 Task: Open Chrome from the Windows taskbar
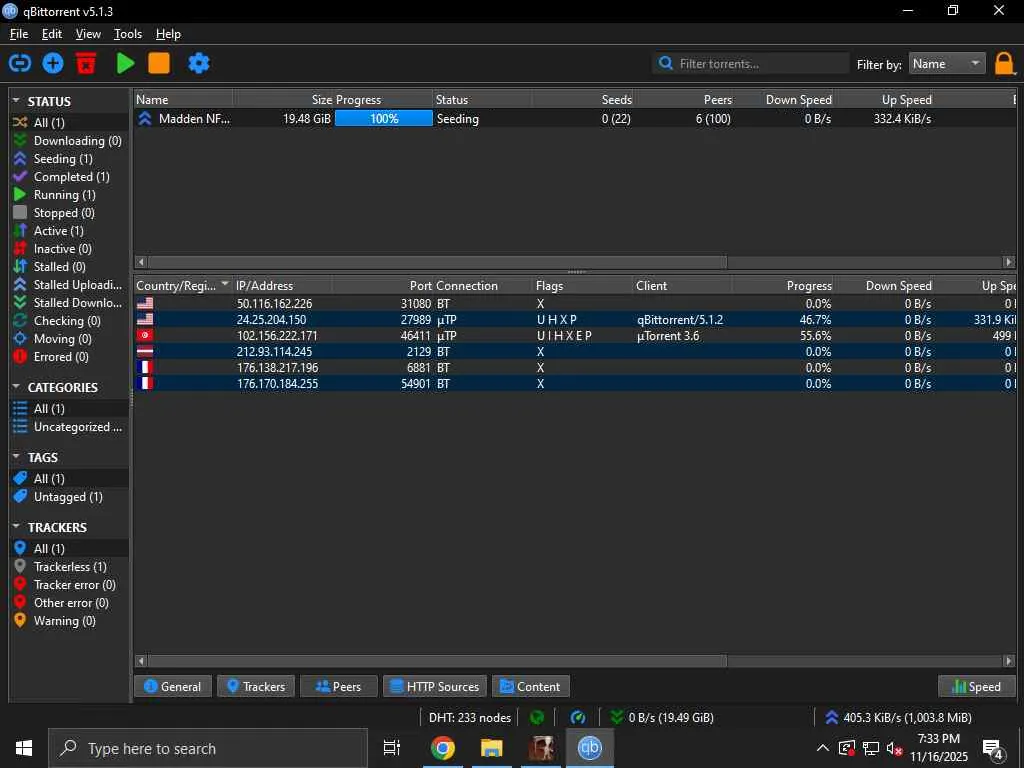coord(443,748)
